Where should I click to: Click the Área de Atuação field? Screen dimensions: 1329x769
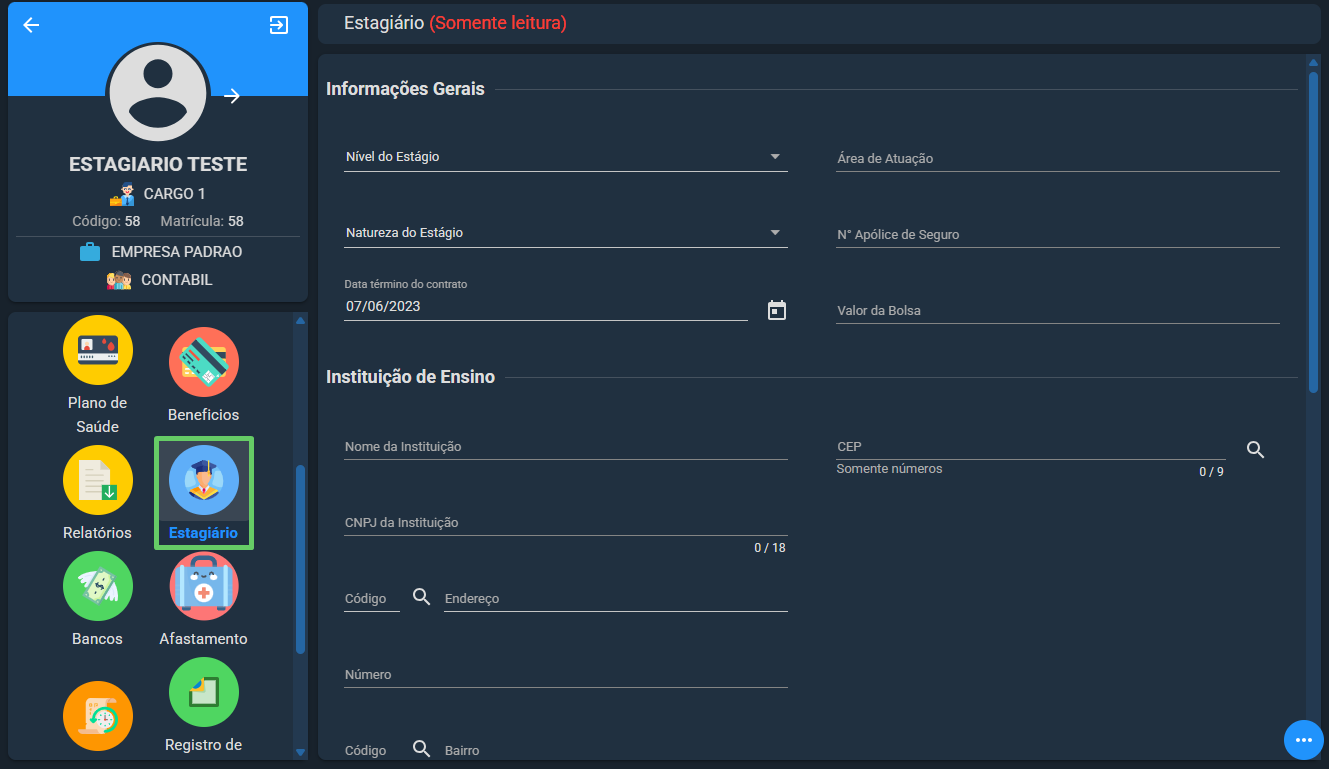1058,158
